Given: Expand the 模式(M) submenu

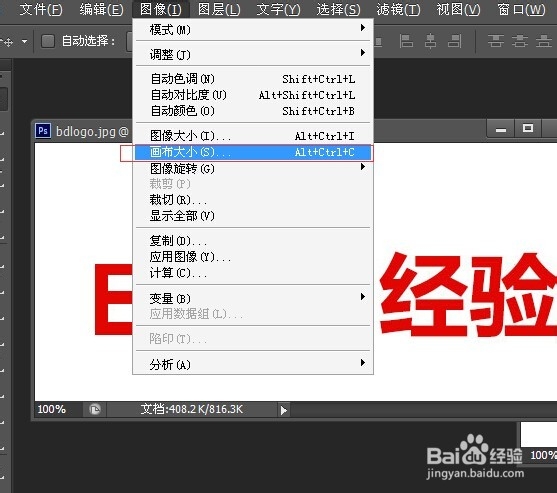Looking at the screenshot, I should point(253,29).
